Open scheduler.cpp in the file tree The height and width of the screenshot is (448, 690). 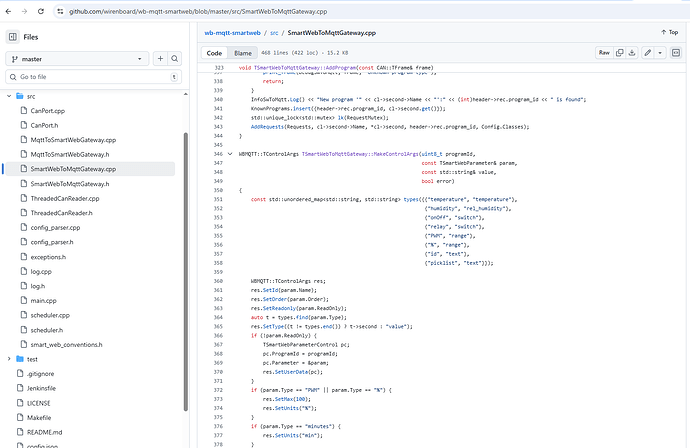[50, 315]
